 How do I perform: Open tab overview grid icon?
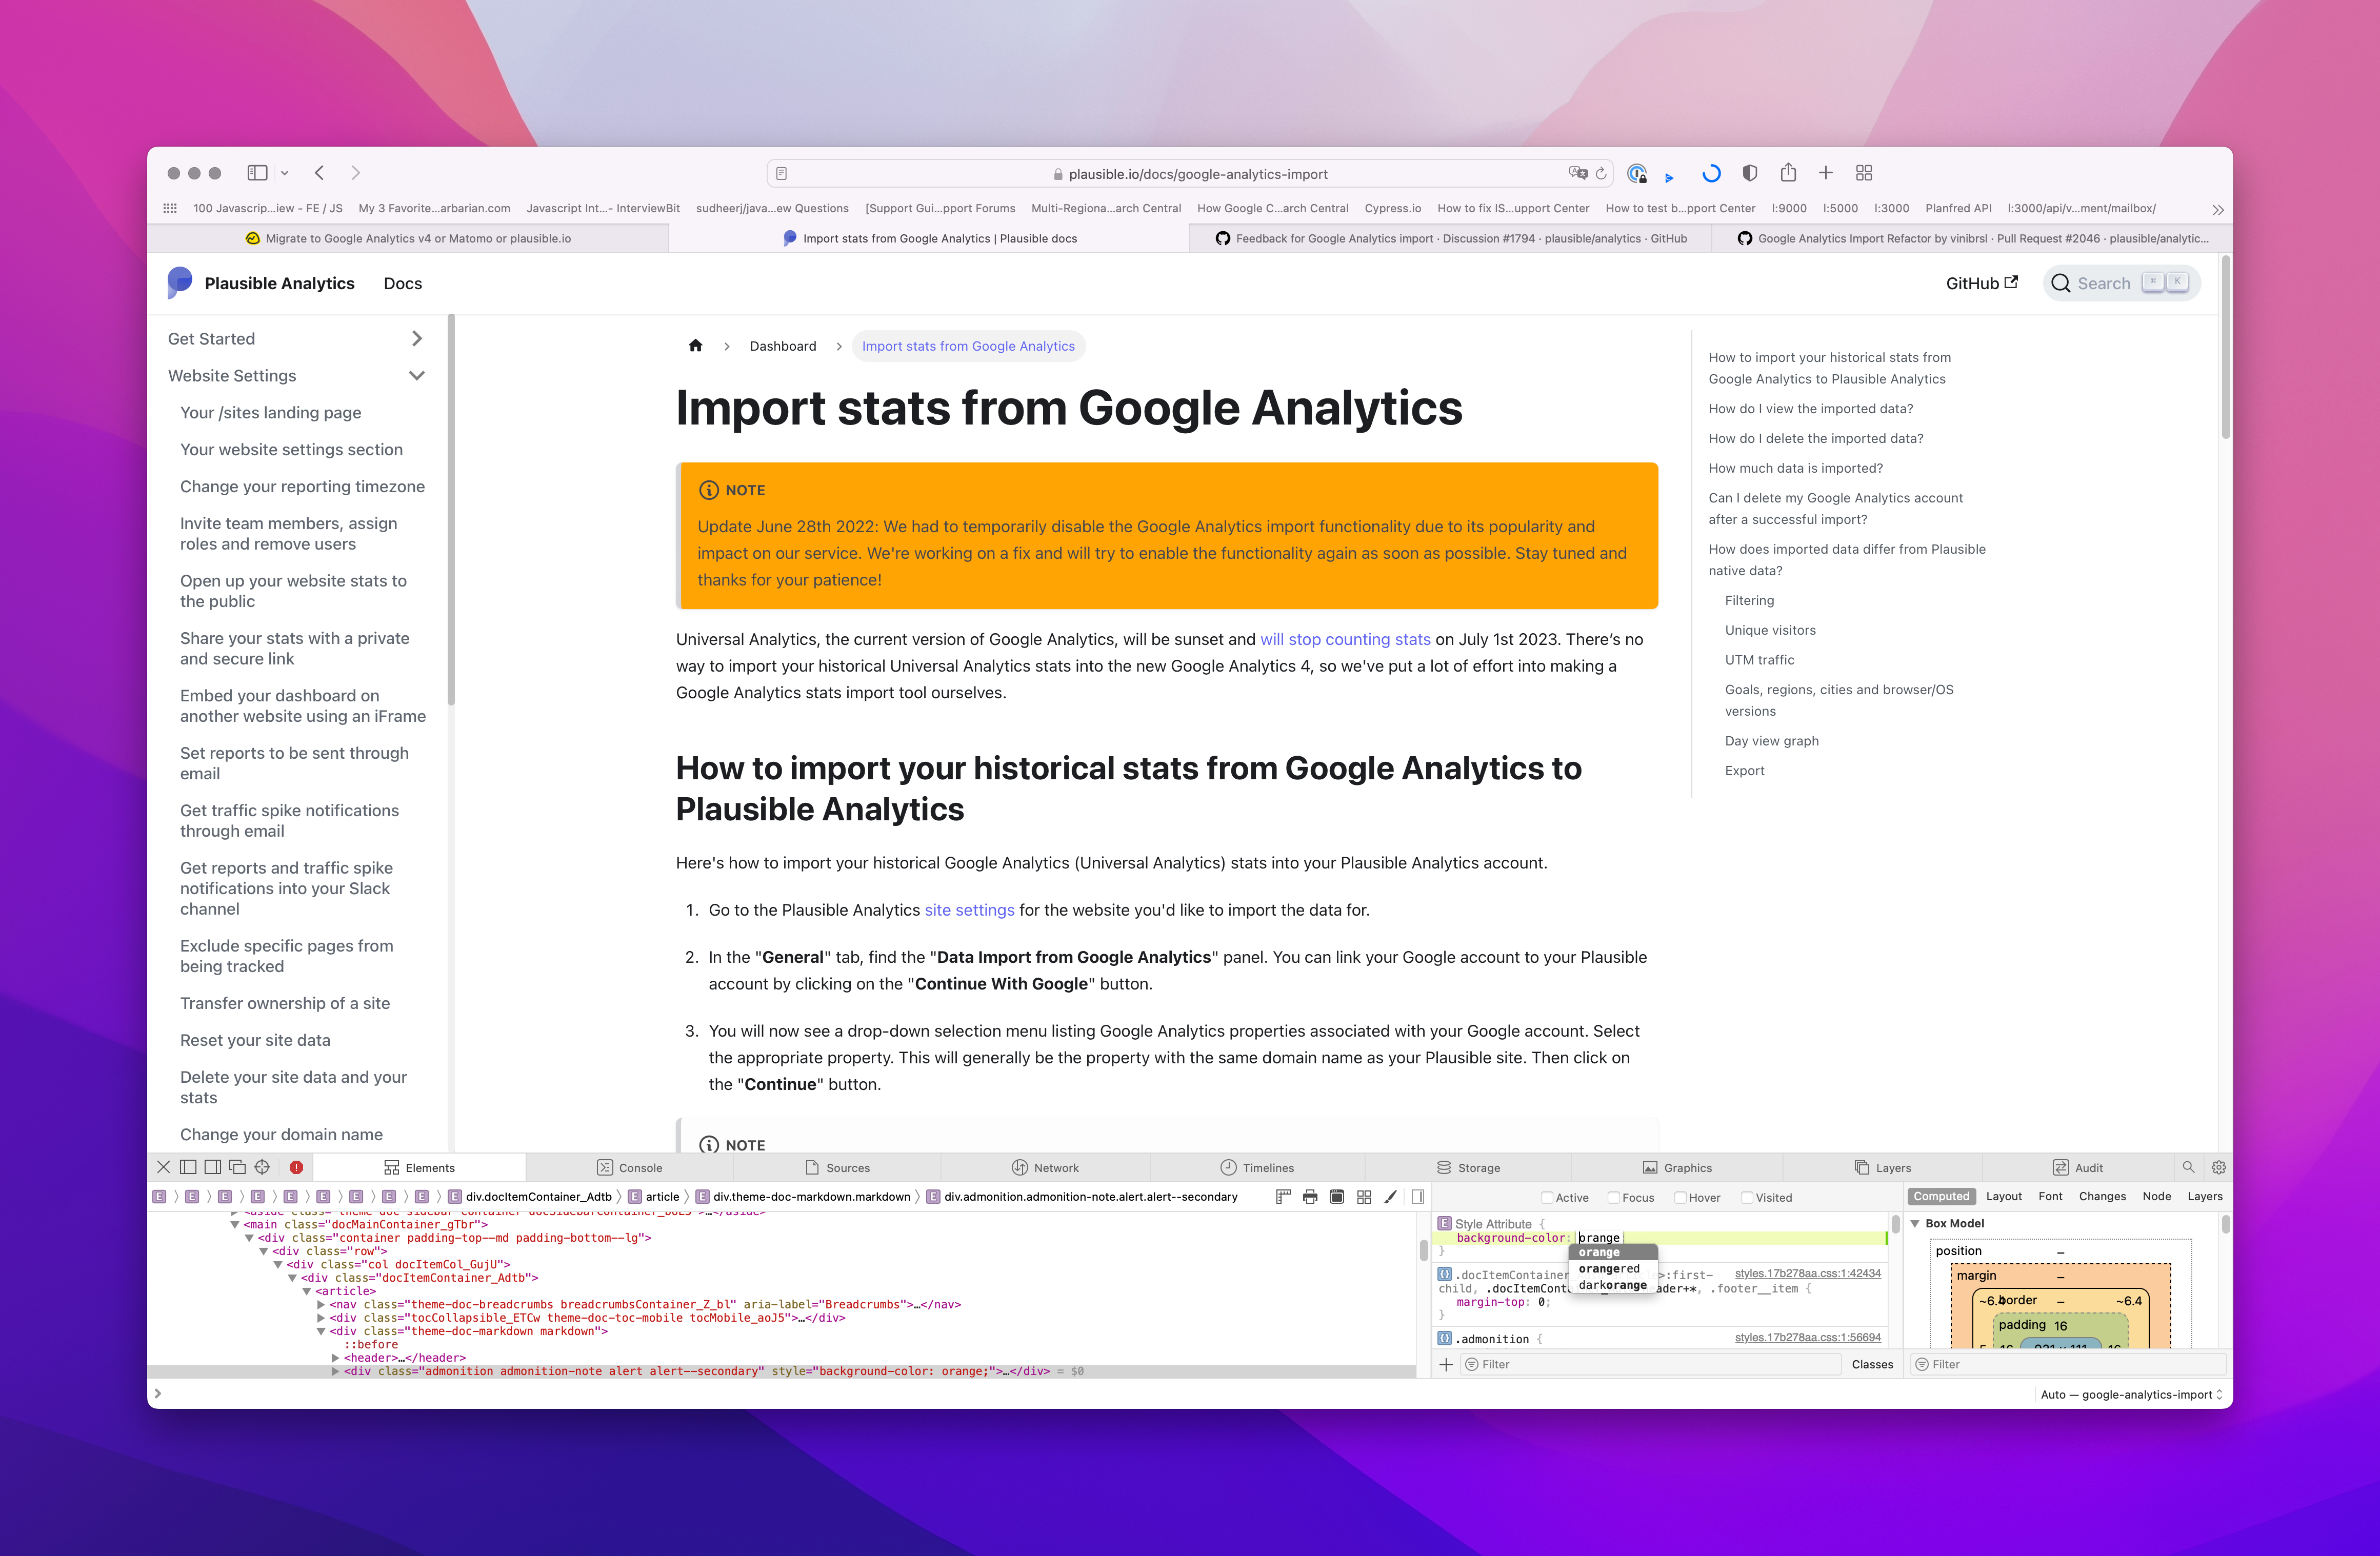[x=1864, y=173]
